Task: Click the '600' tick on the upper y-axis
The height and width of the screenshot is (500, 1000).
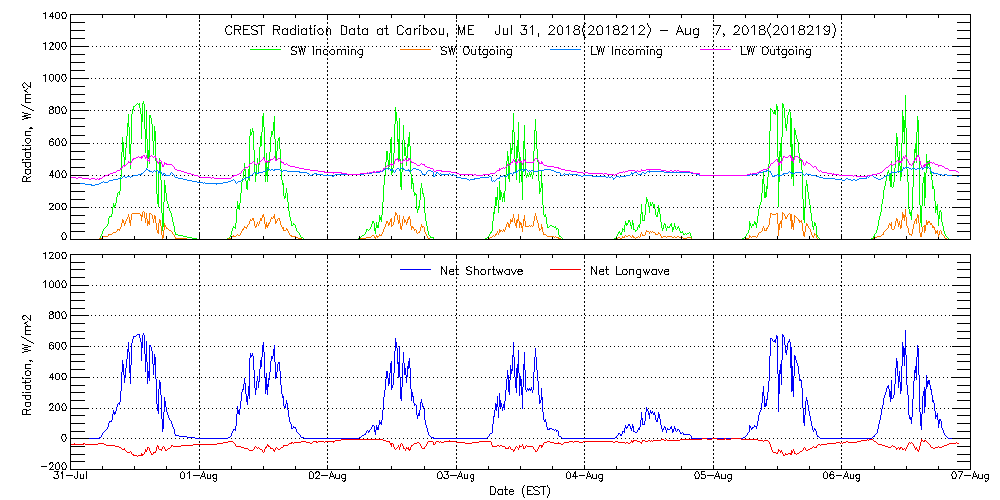Action: (x=57, y=143)
